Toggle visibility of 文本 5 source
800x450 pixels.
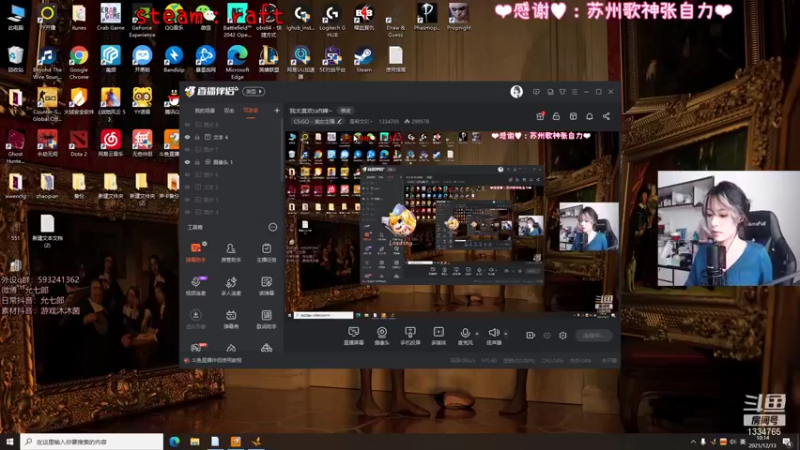click(187, 187)
